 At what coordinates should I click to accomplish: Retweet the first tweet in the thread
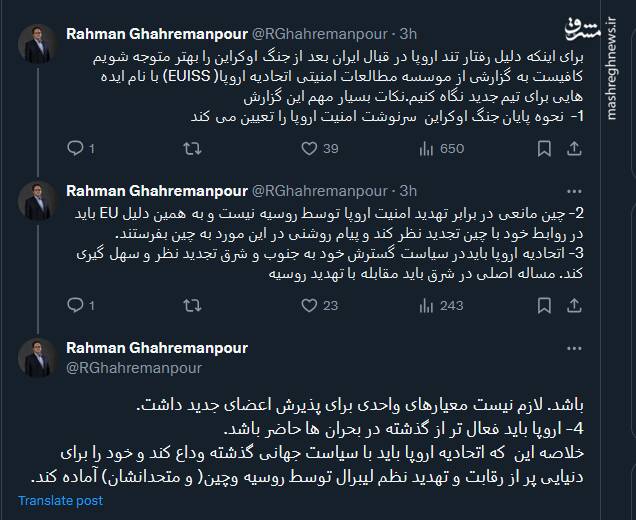coord(191,149)
